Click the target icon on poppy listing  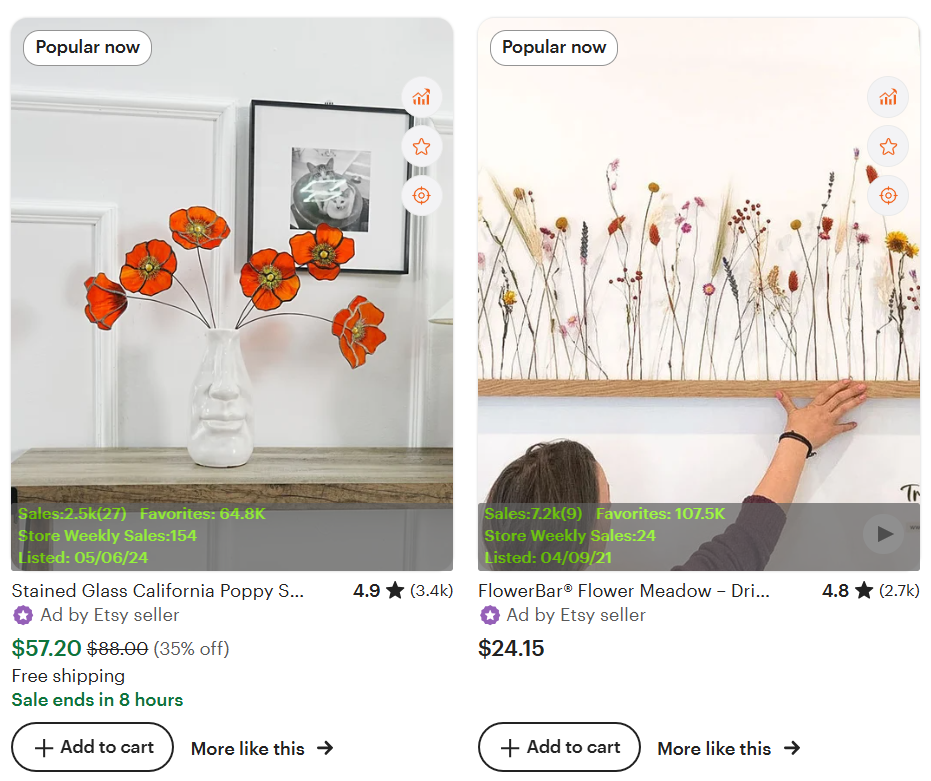(421, 195)
